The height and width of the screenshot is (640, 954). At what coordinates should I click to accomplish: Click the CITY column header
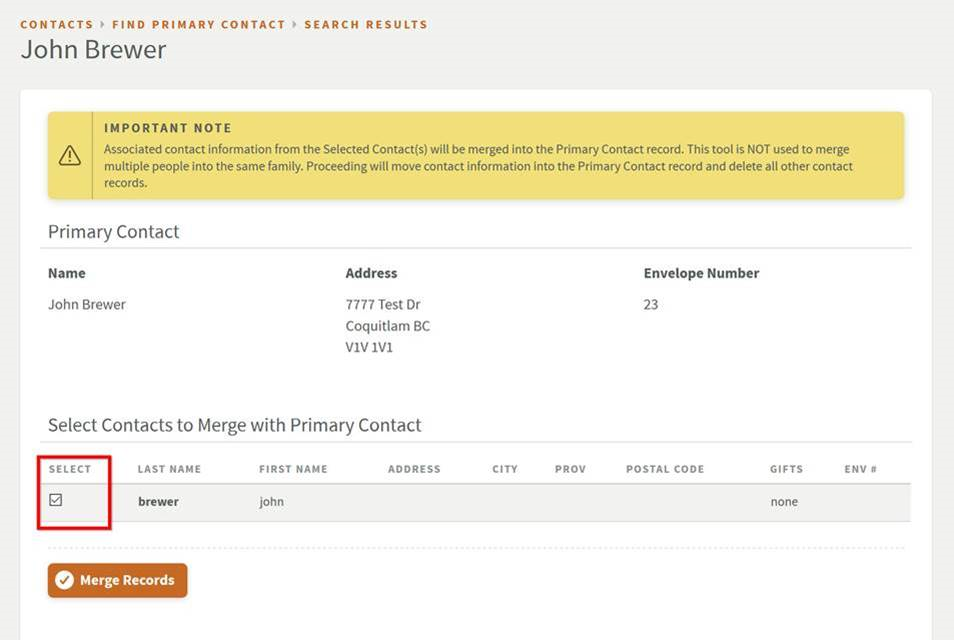[x=505, y=468]
